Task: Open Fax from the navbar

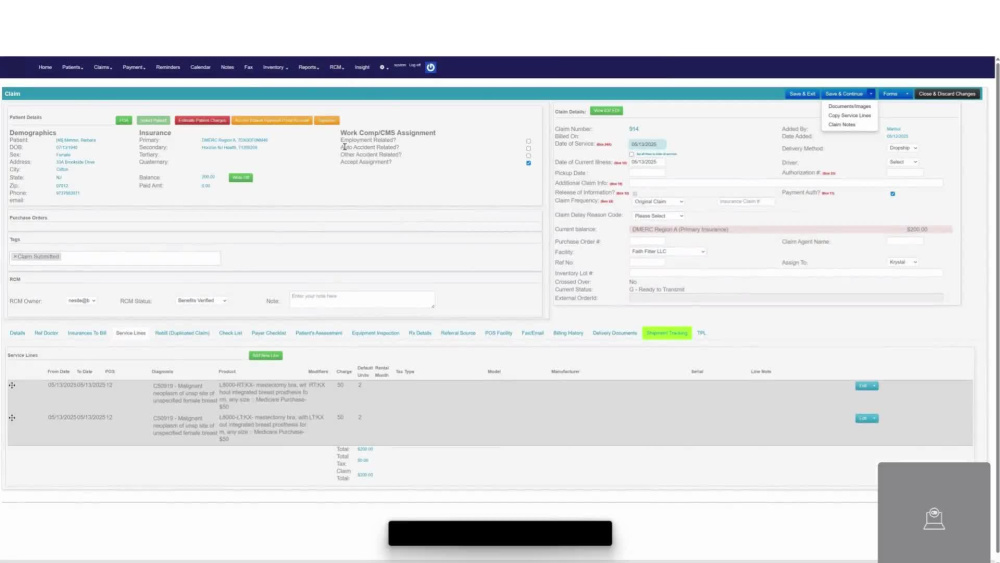Action: tap(248, 67)
